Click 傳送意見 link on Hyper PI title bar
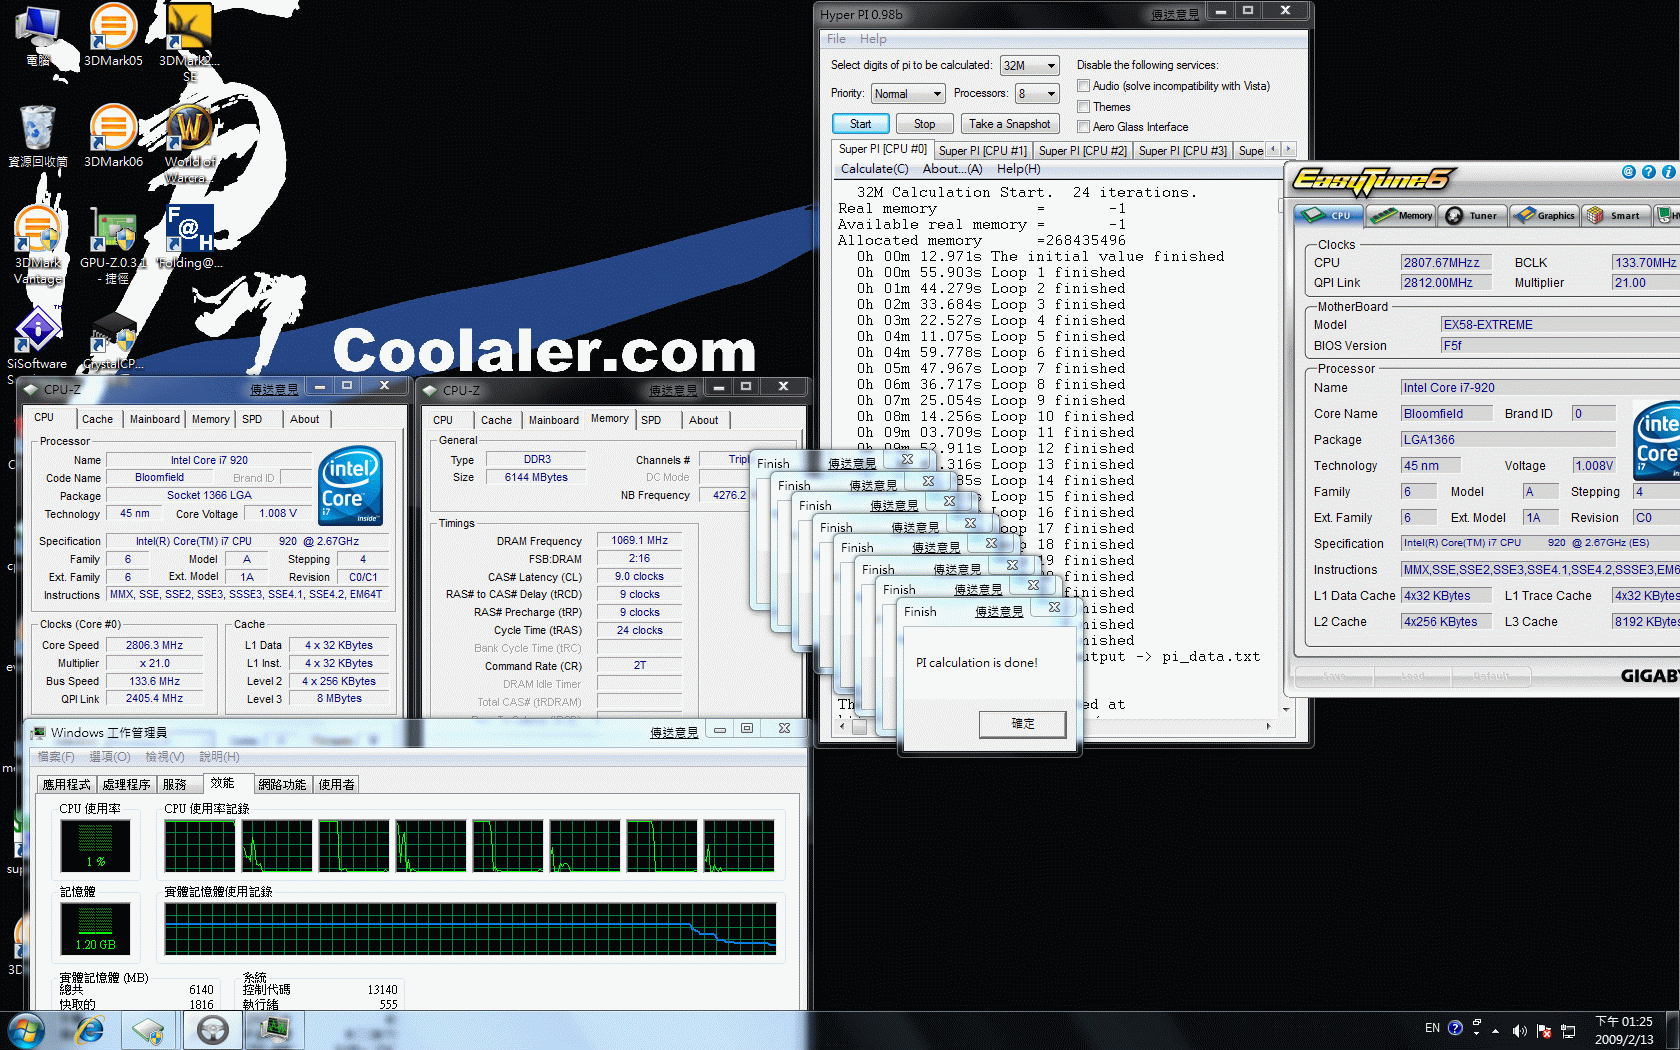This screenshot has height=1050, width=1680. [1174, 14]
